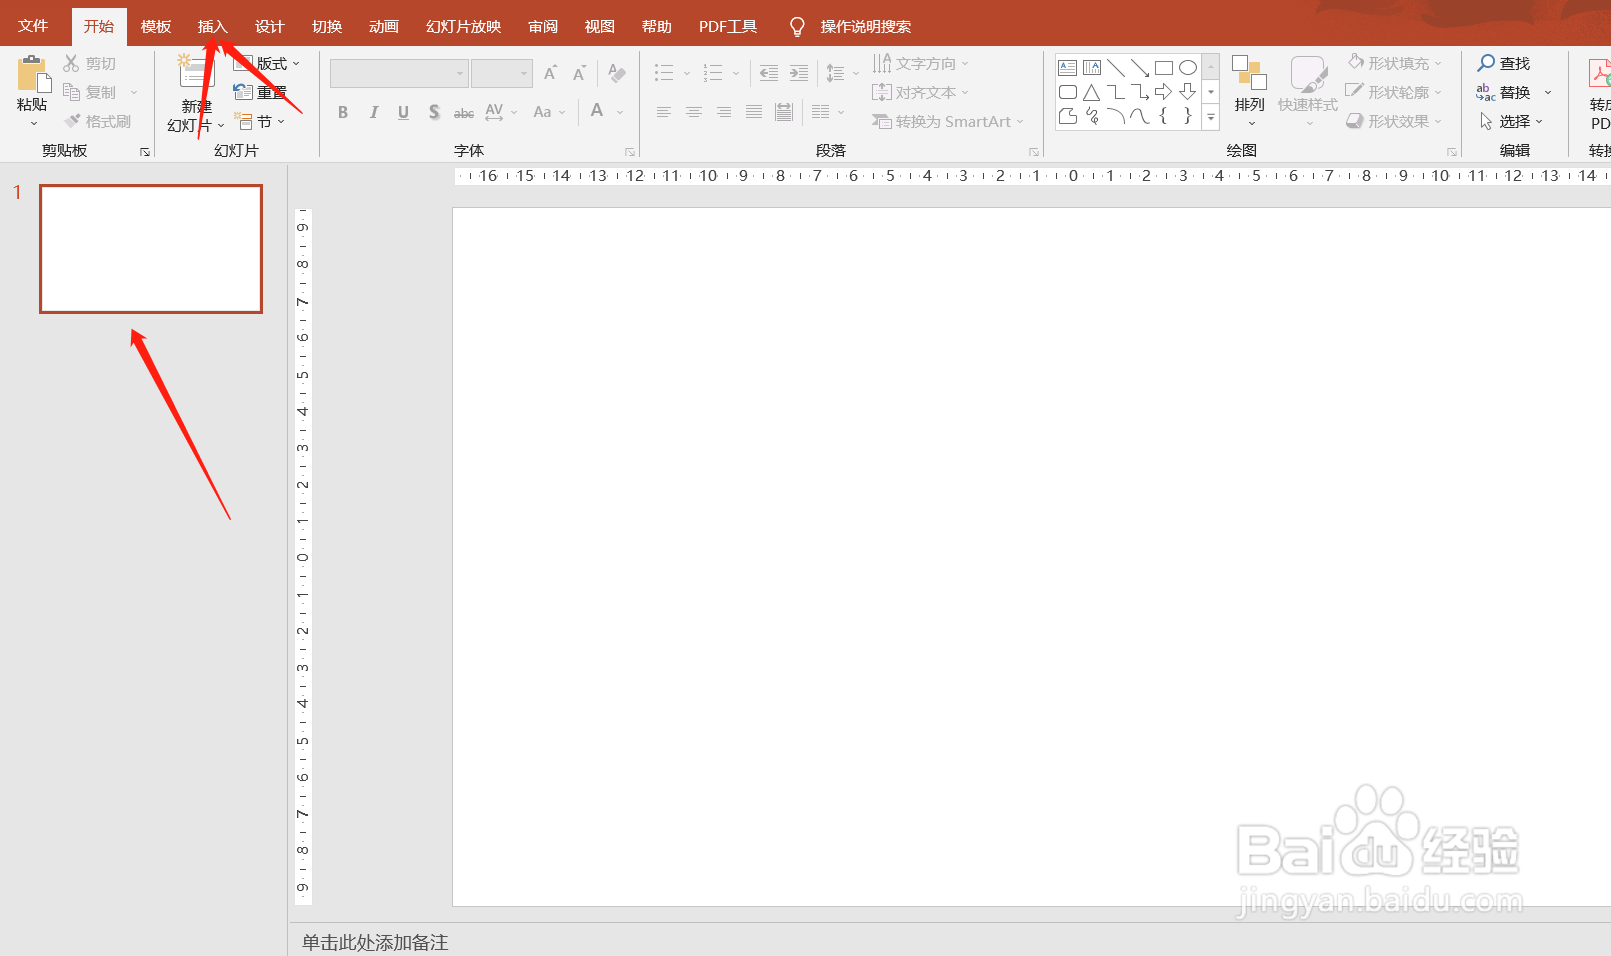1611x956 pixels.
Task: Open the Select (选择) dropdown
Action: click(x=1511, y=121)
